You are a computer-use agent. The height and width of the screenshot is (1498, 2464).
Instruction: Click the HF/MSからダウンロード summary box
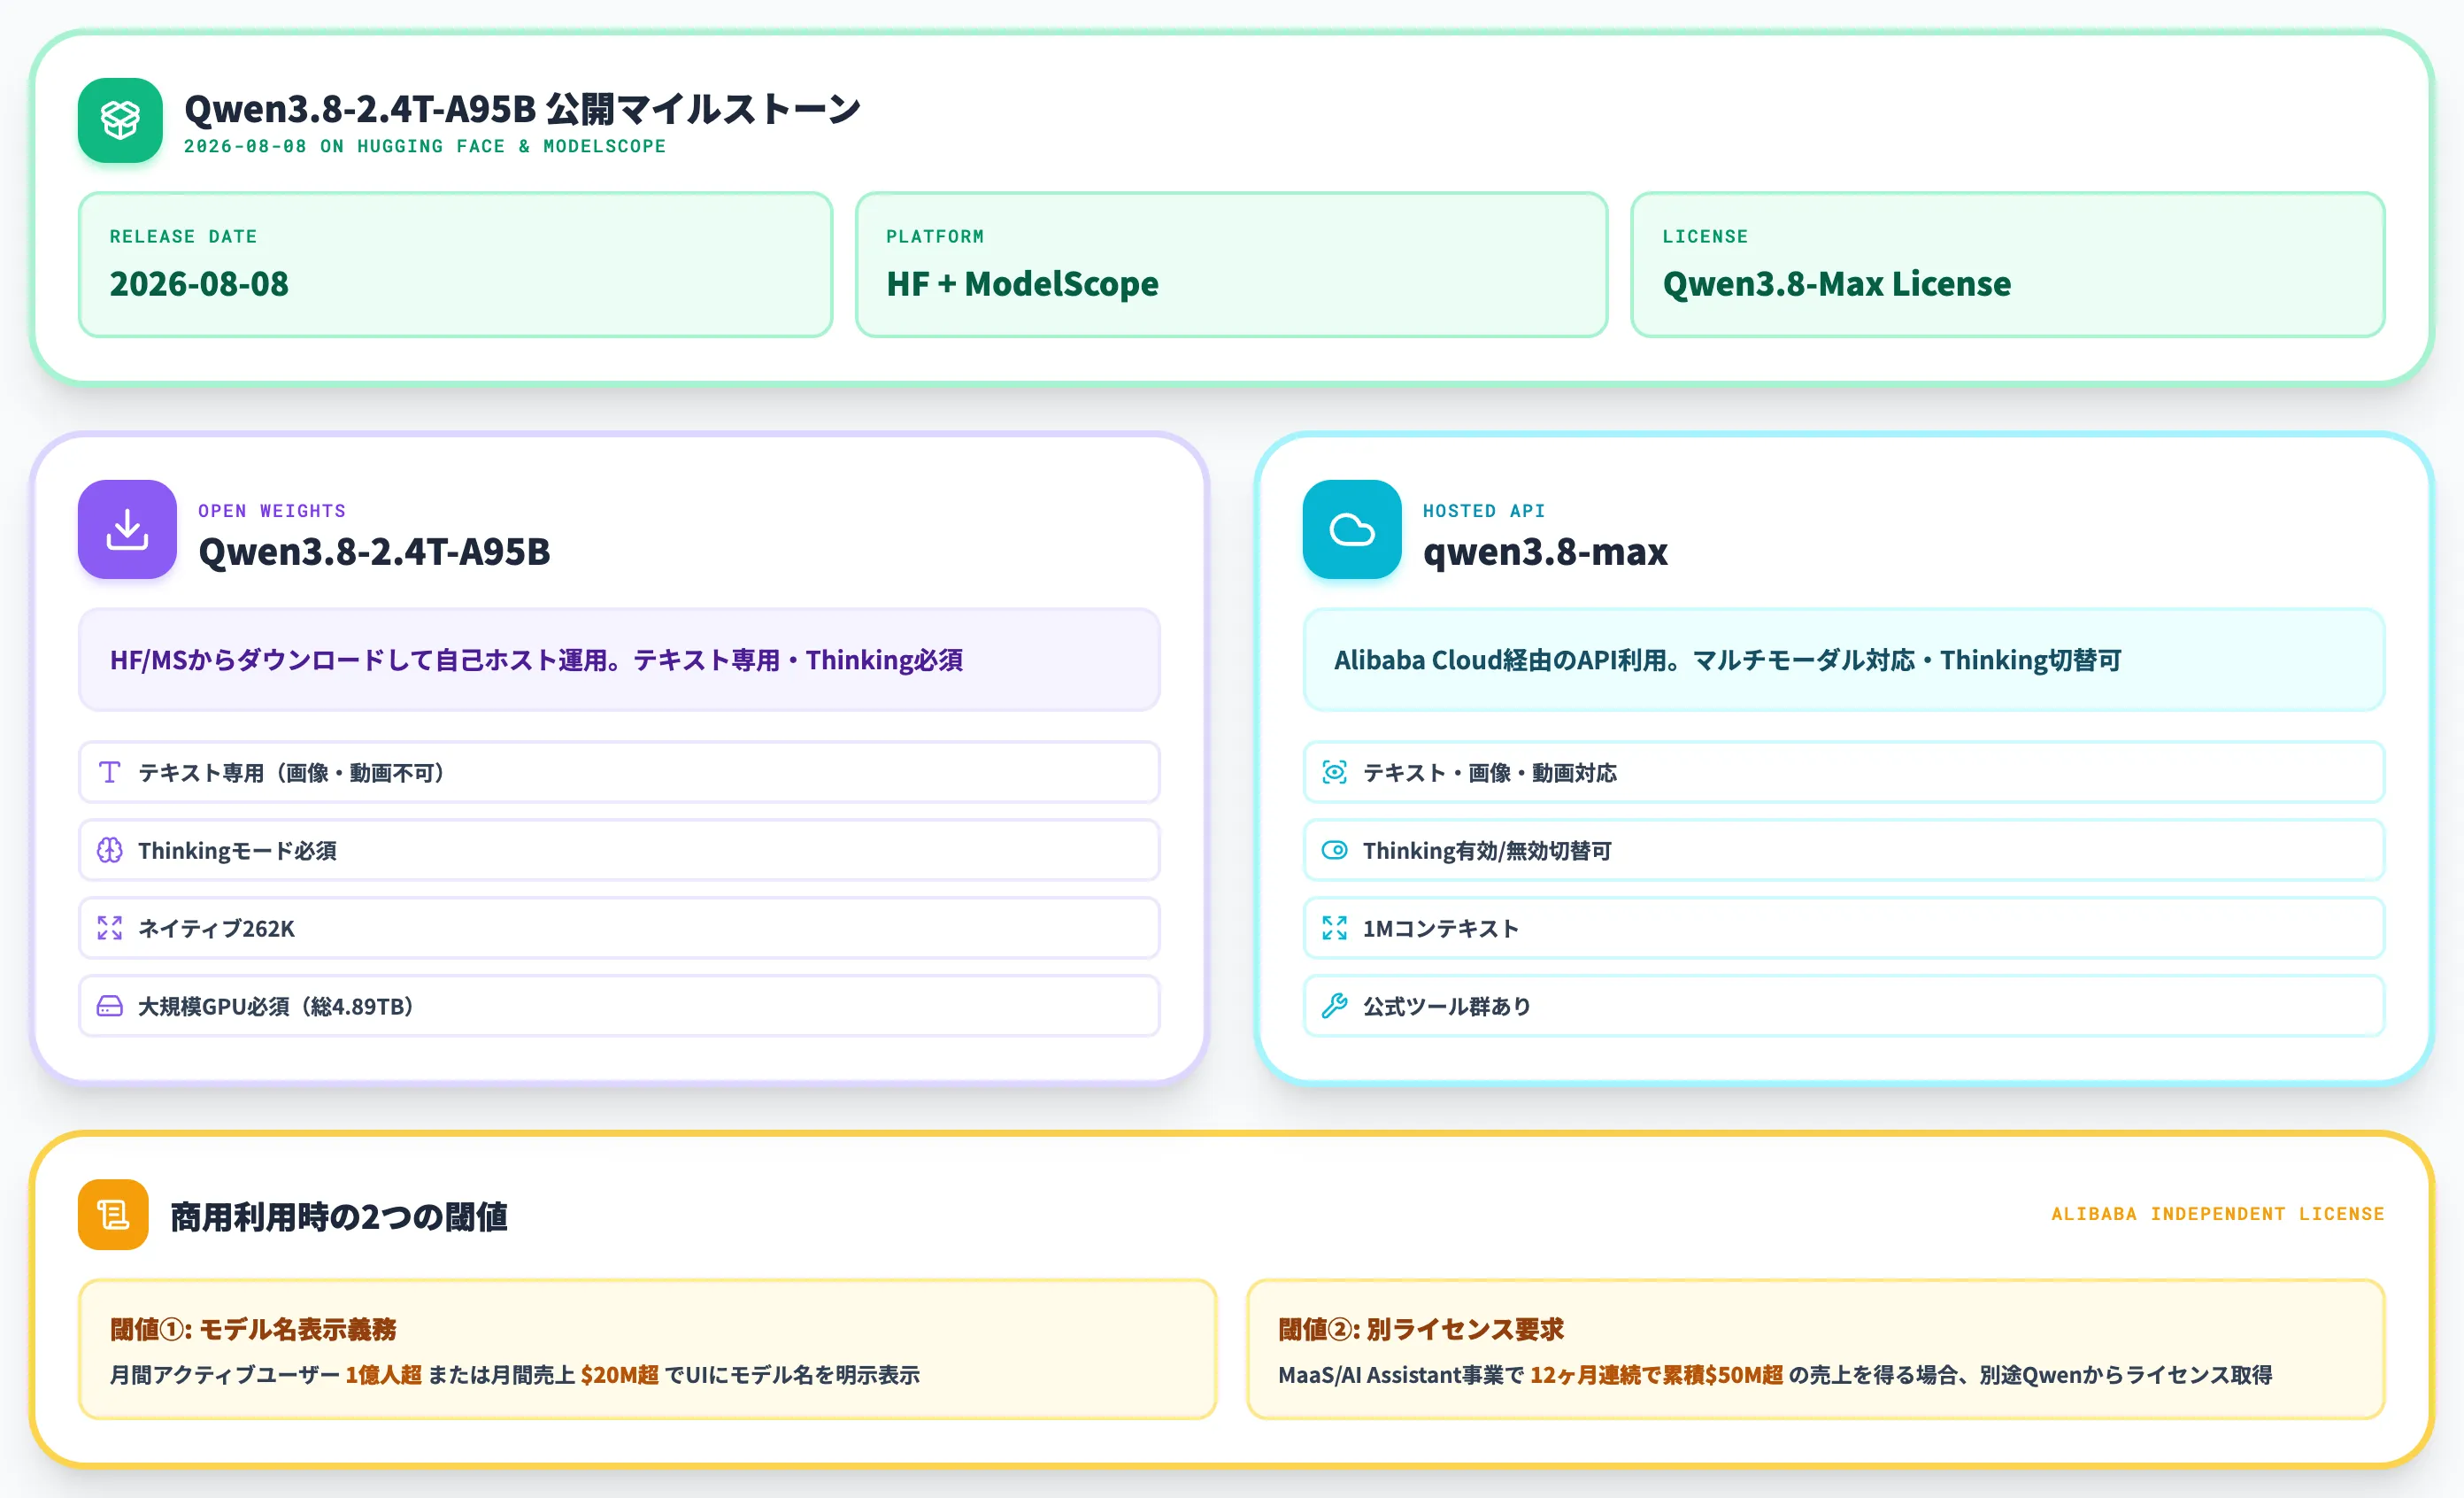tap(619, 660)
